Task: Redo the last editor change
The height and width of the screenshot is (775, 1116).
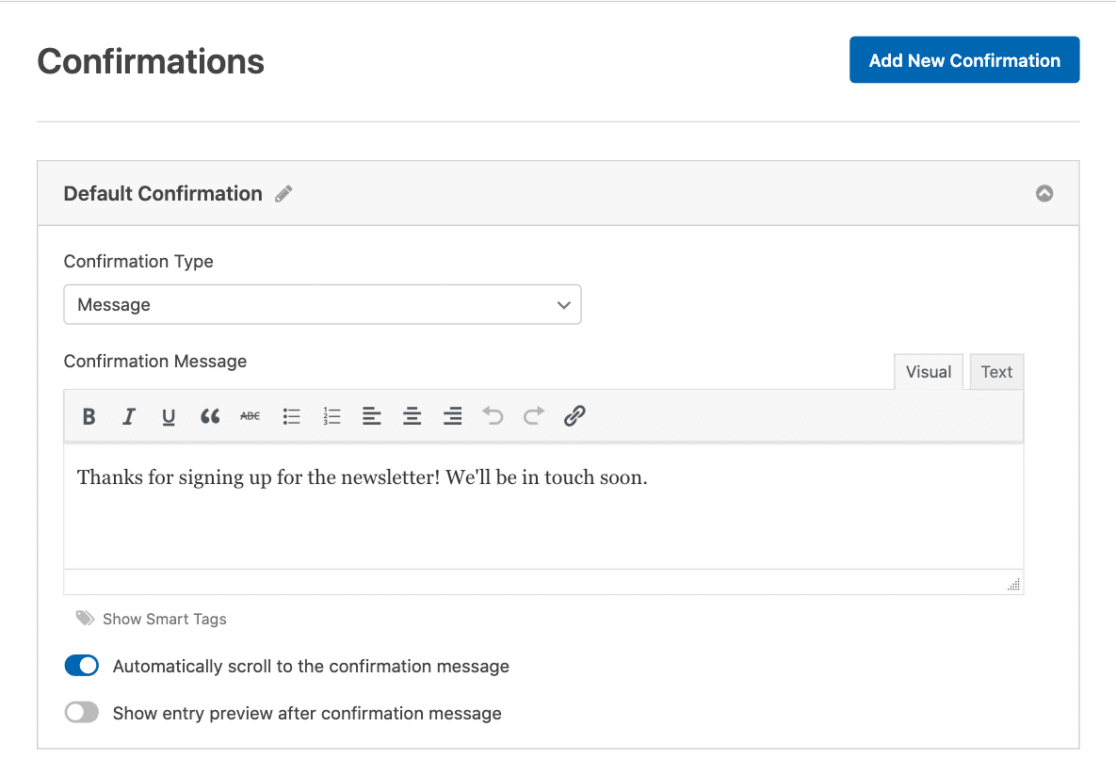Action: pyautogui.click(x=534, y=416)
